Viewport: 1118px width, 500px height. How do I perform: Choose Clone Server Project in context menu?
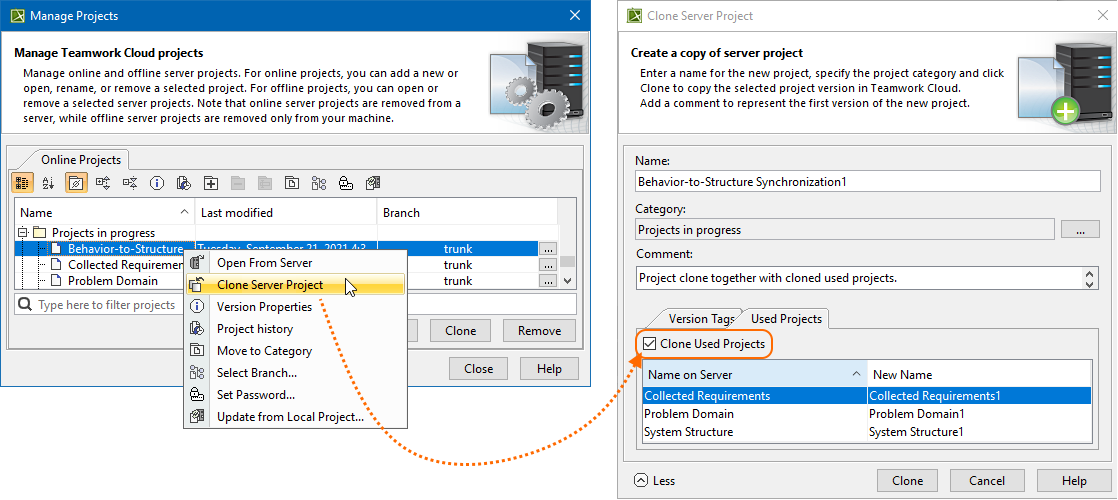pos(270,285)
